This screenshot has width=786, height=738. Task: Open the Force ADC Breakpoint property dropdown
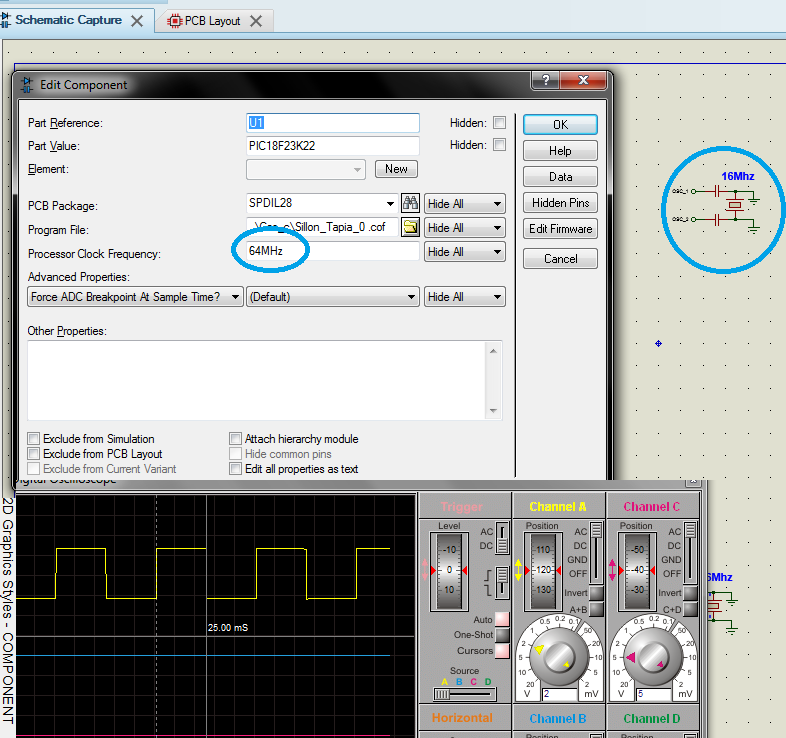tap(135, 297)
